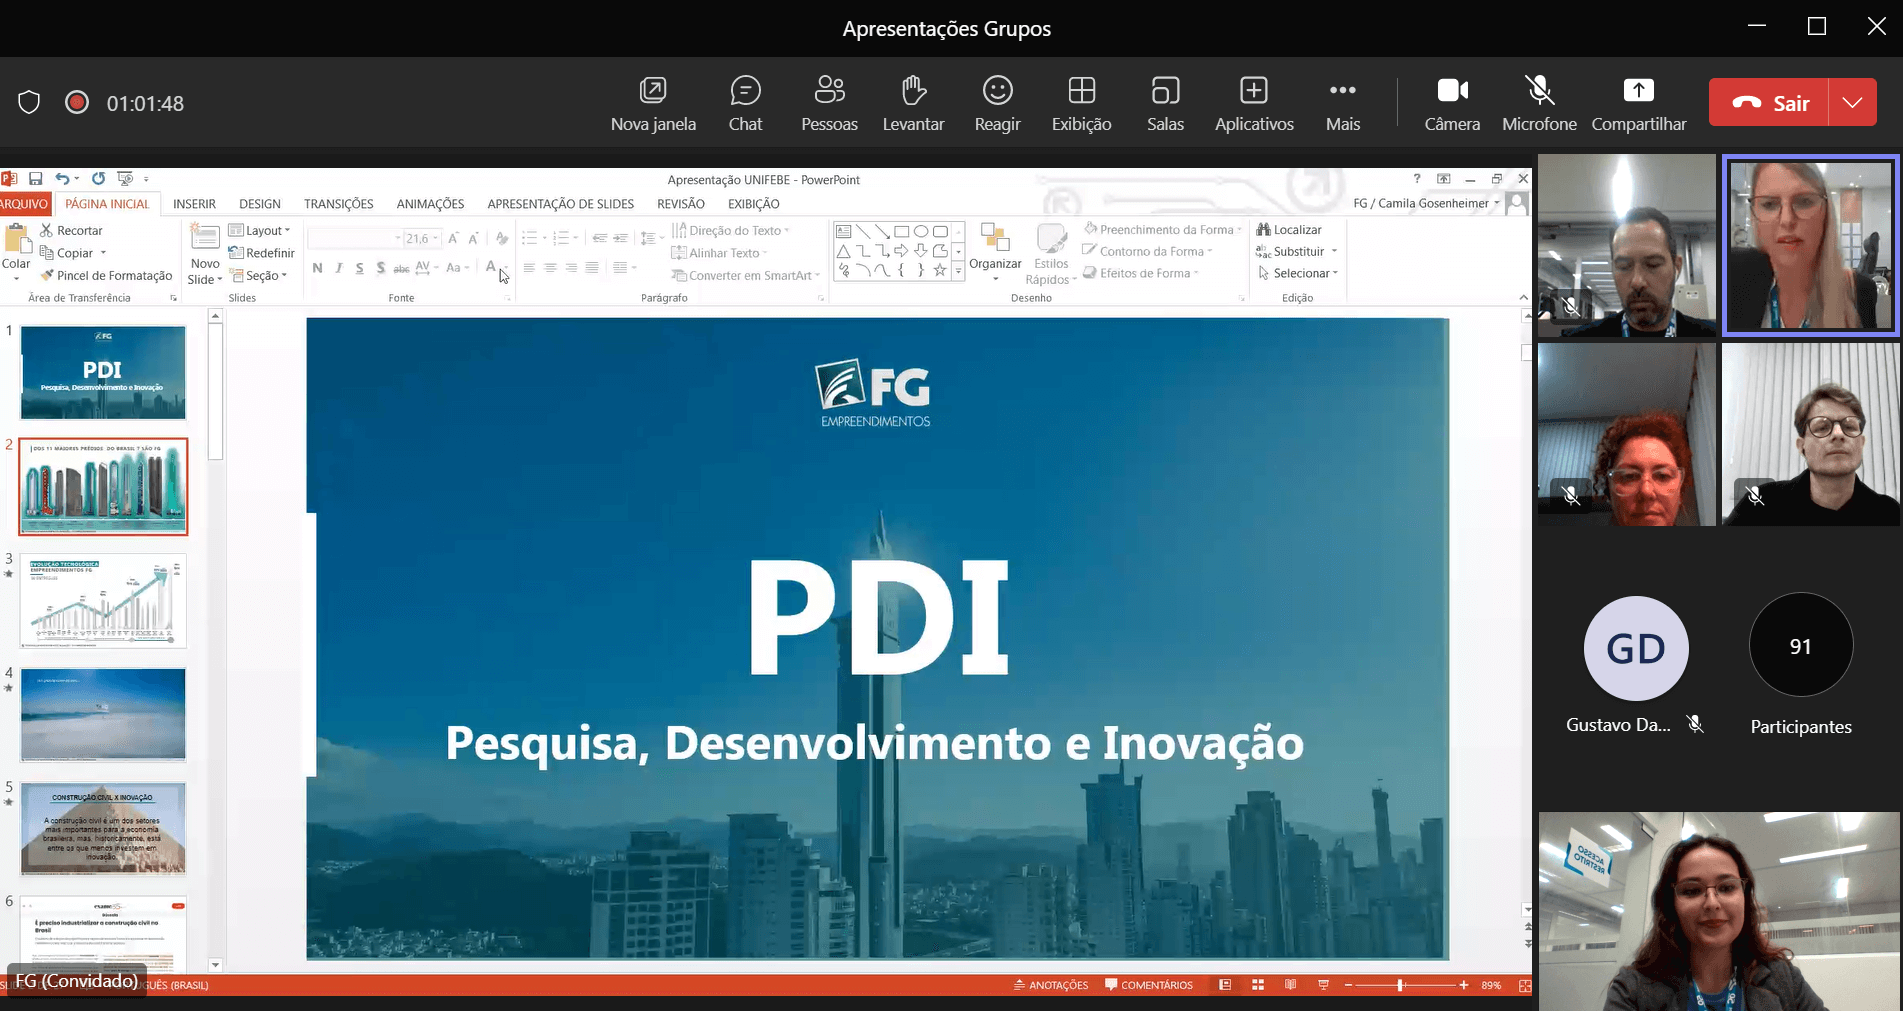Toggle bold N formatting
The image size is (1903, 1011).
tap(317, 267)
